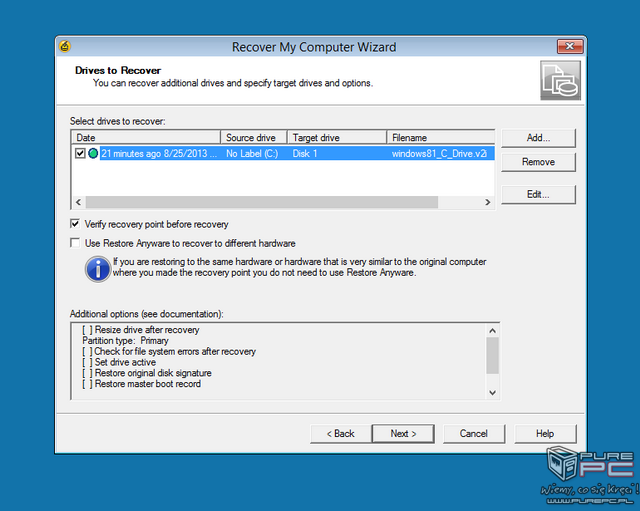Sort by the Date column header
The image size is (640, 511).
click(x=146, y=138)
